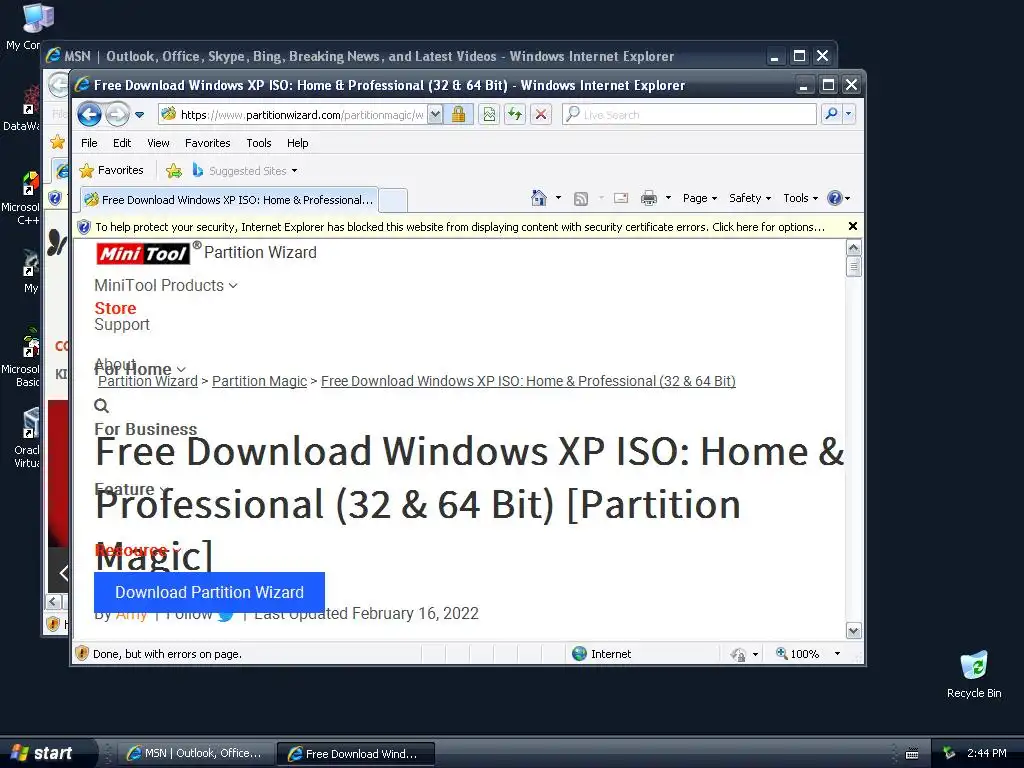Click the Compatibility View broken-page icon

(x=489, y=115)
